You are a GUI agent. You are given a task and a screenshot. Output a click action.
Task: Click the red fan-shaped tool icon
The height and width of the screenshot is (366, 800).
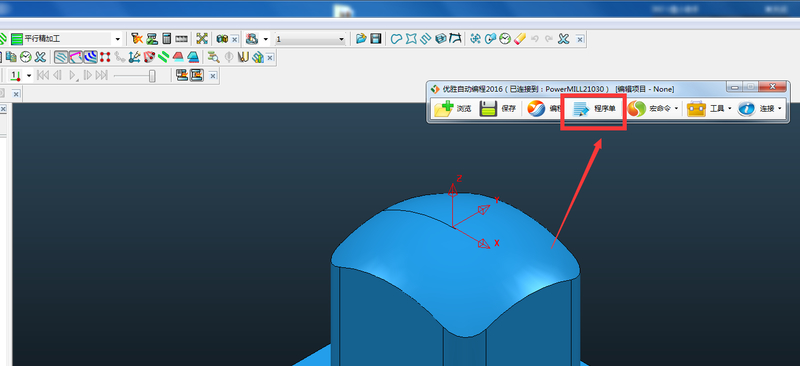[149, 57]
